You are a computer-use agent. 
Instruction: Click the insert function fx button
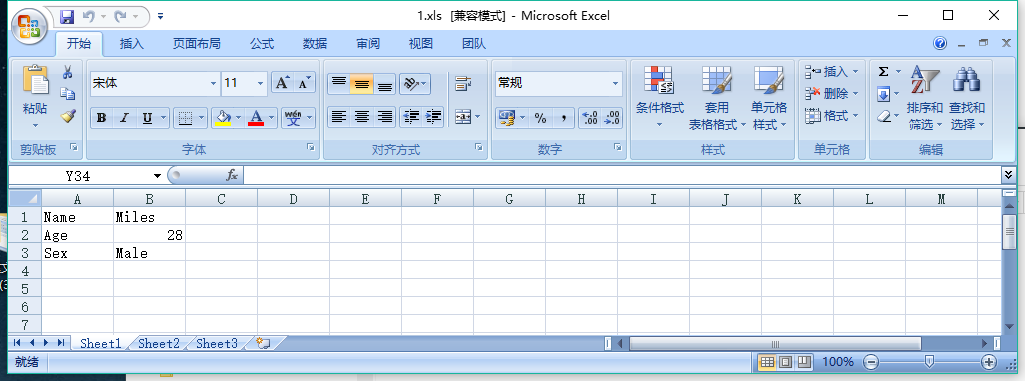[232, 175]
